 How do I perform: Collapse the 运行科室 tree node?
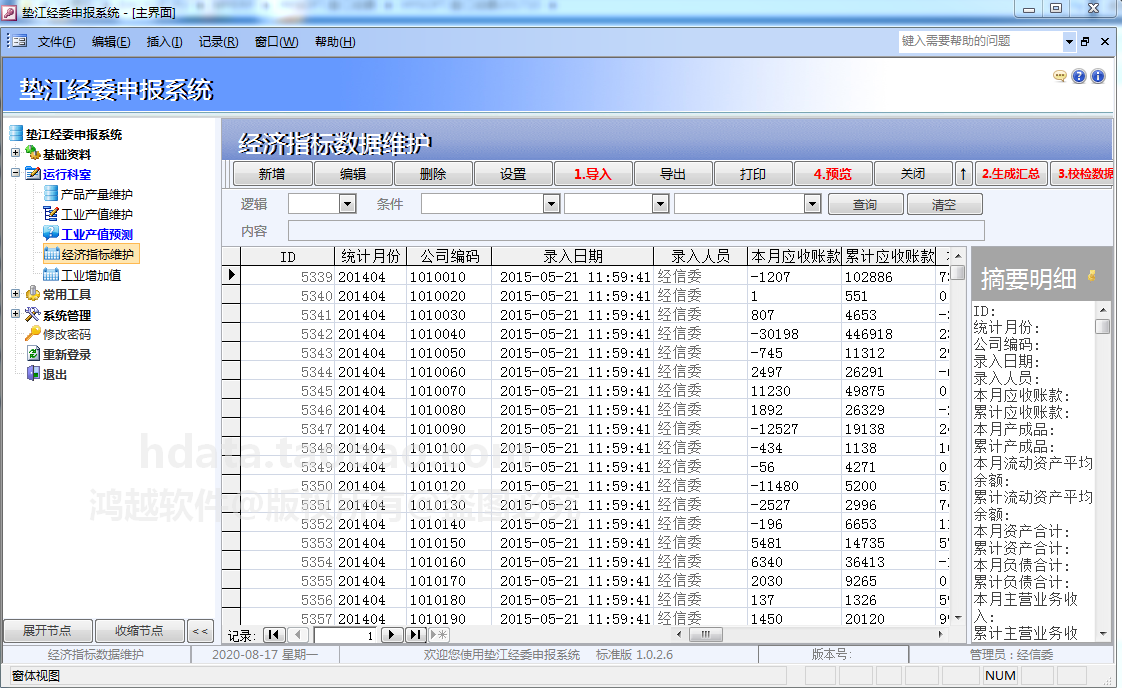click(15, 173)
